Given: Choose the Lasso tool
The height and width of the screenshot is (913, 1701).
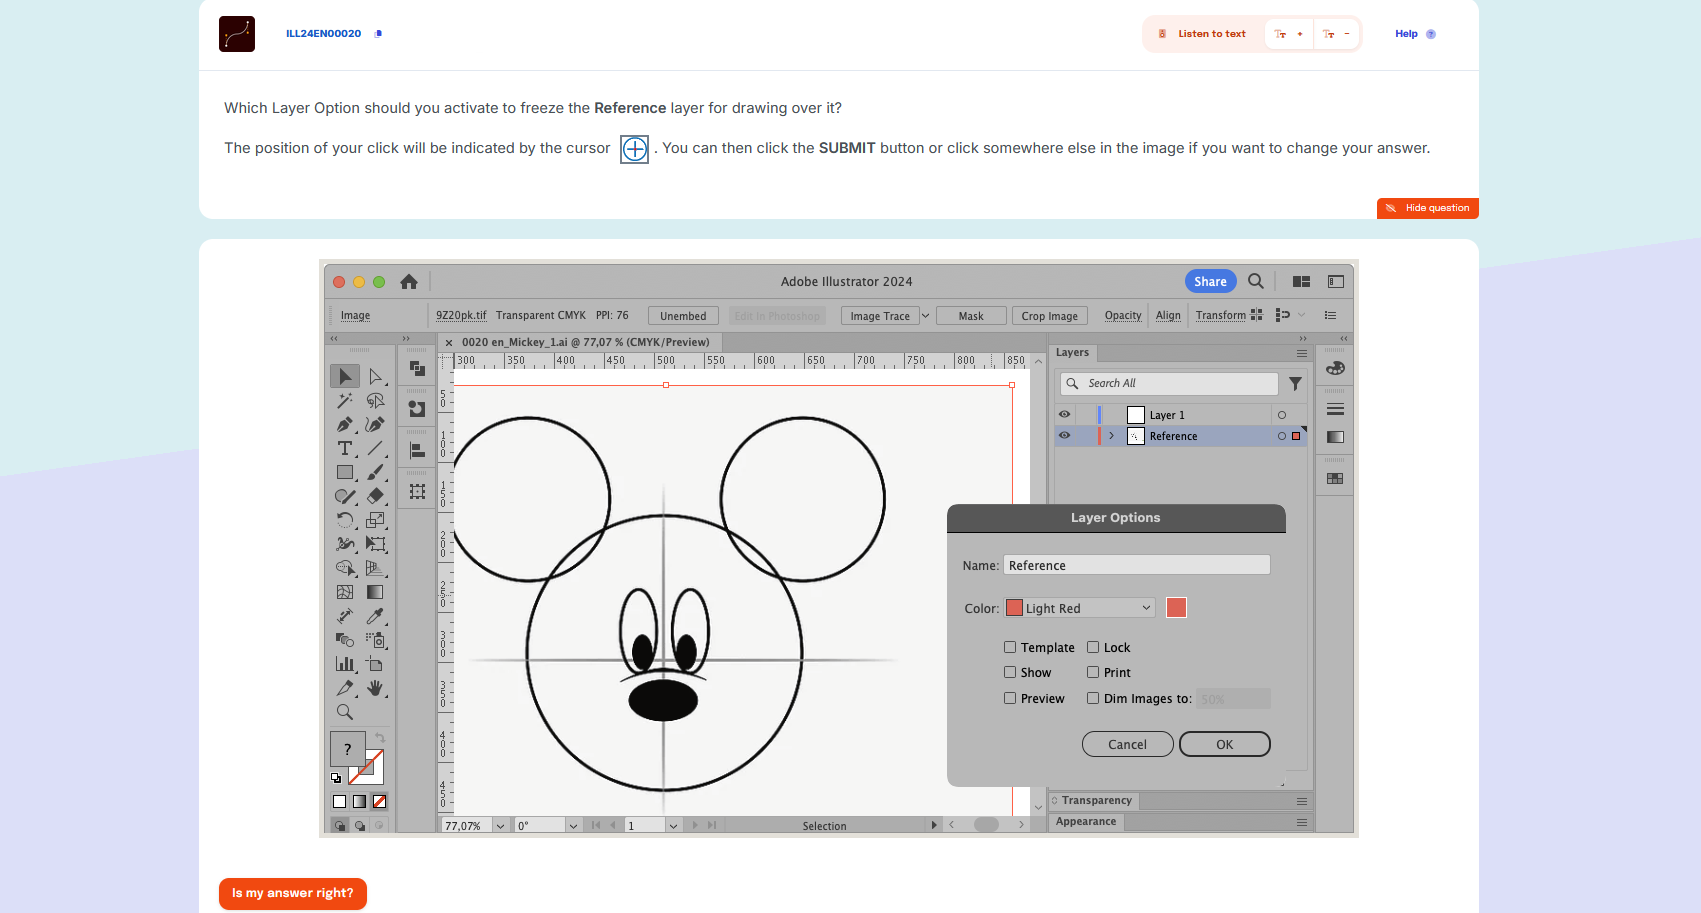Looking at the screenshot, I should pos(375,400).
